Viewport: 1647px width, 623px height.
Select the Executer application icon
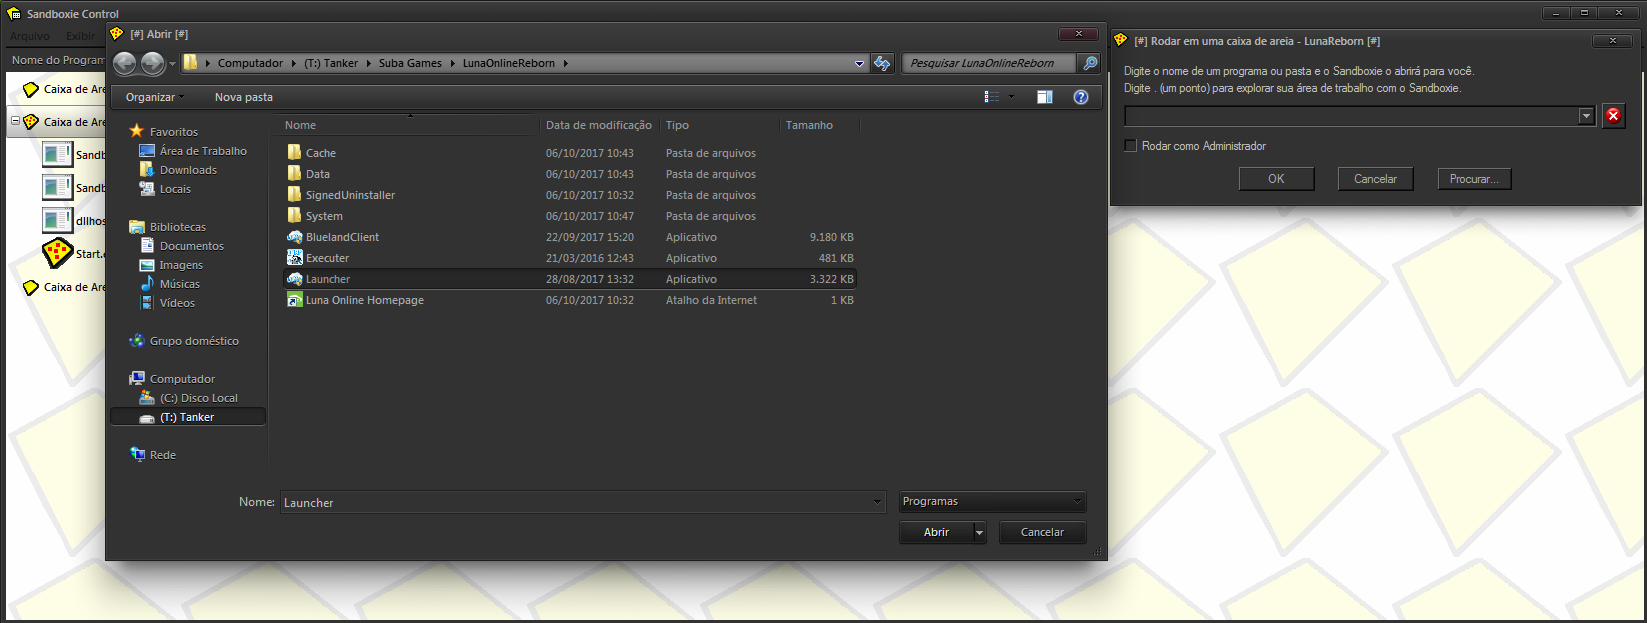pos(294,258)
